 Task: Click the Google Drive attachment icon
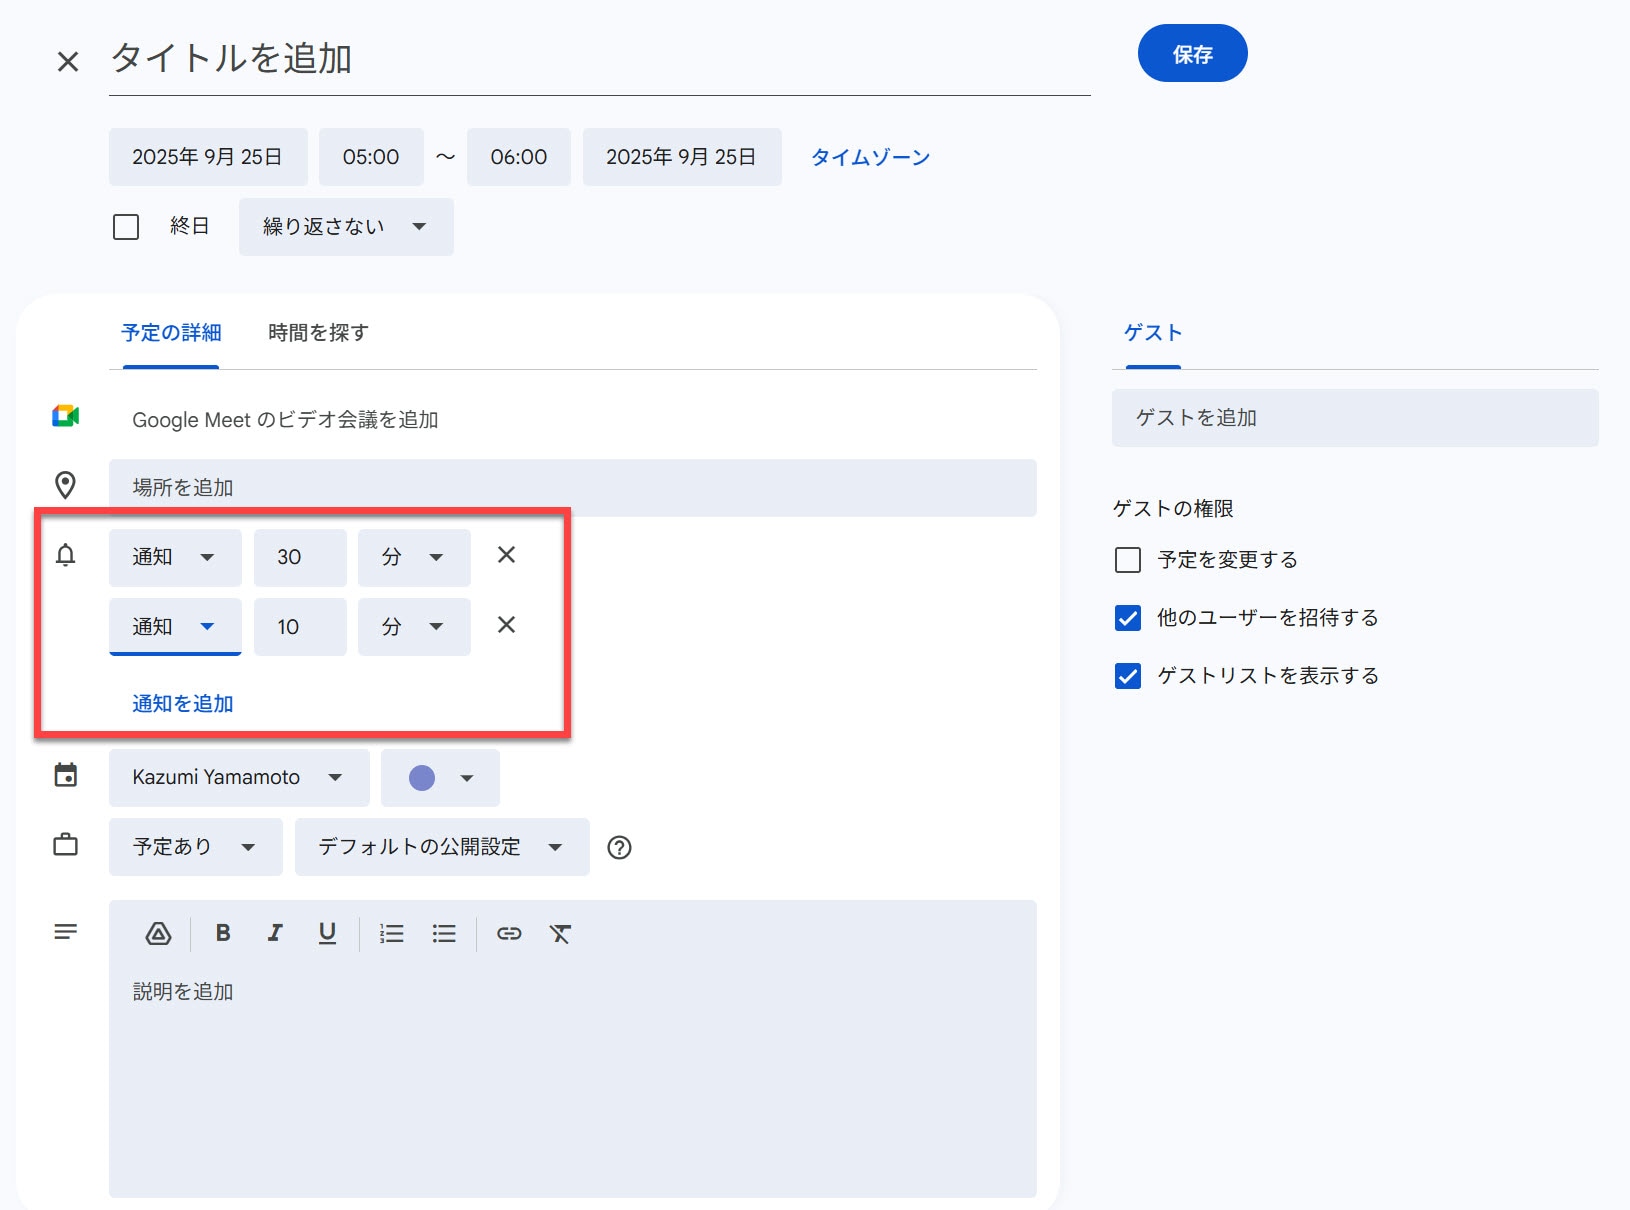pyautogui.click(x=158, y=934)
